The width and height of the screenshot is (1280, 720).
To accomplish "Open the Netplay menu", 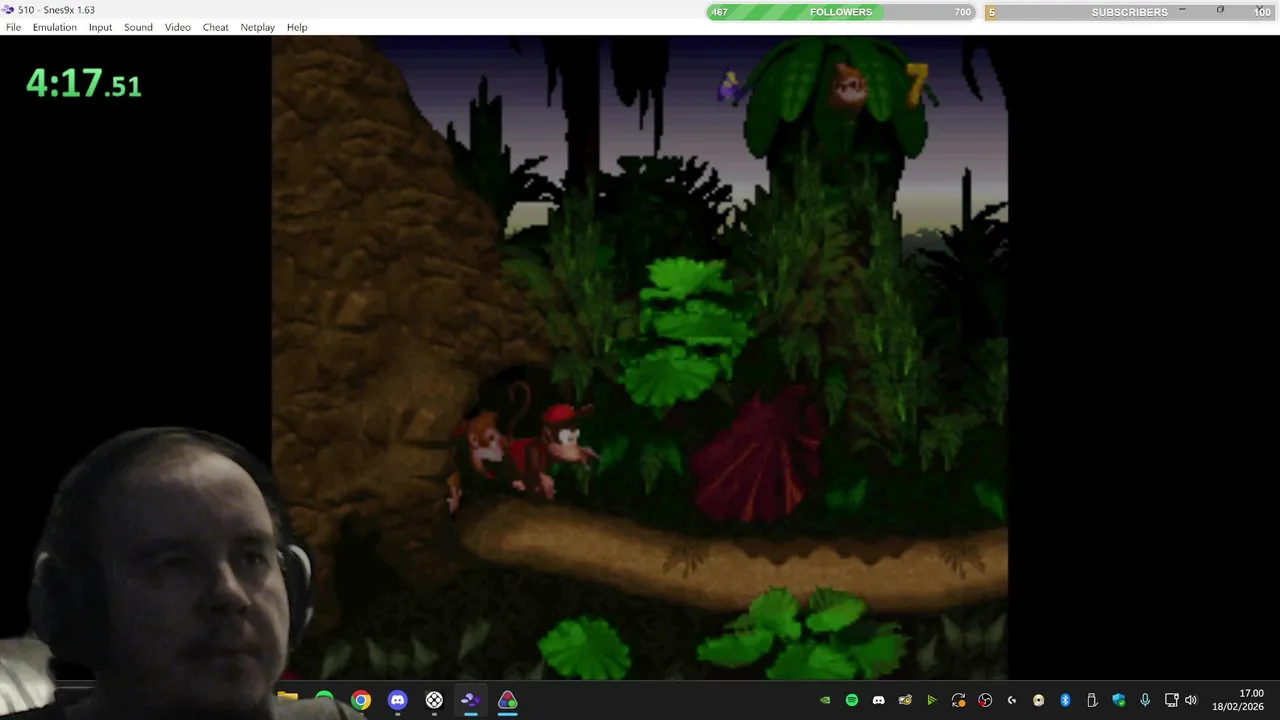I will click(x=257, y=27).
